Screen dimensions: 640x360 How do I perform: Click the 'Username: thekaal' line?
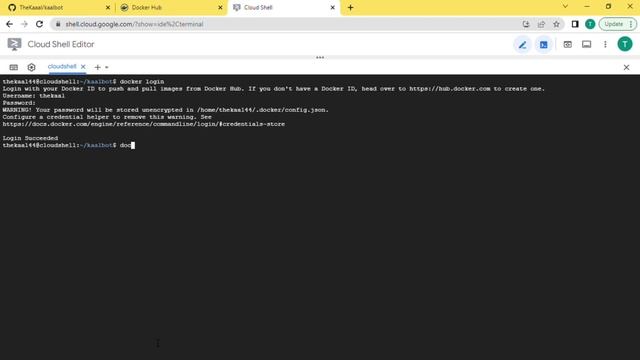(x=33, y=96)
